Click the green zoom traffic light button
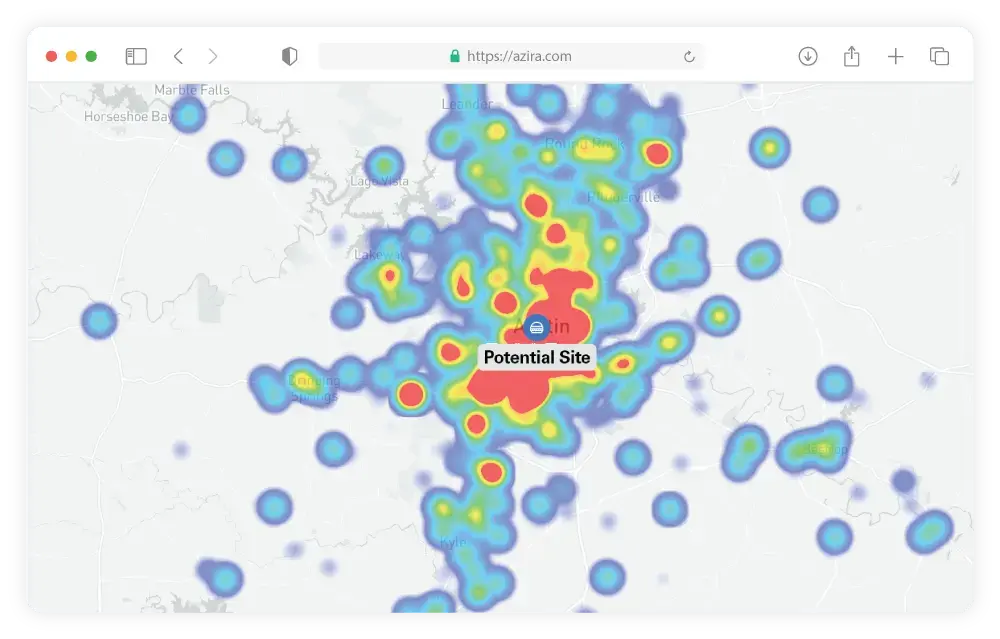The image size is (1000, 639). 91,57
